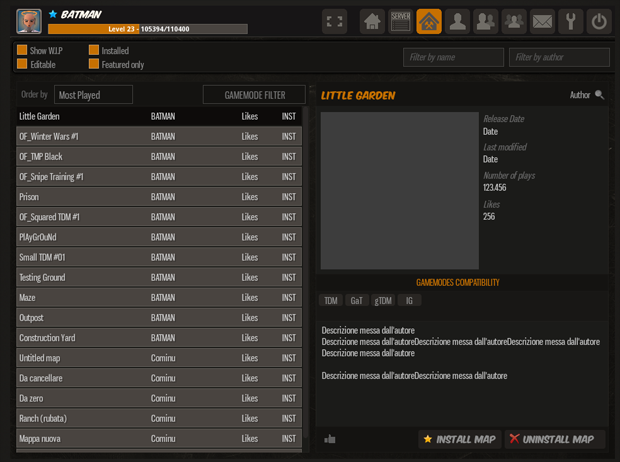Focus the Filter by author field
620x462 pixels.
(x=559, y=57)
